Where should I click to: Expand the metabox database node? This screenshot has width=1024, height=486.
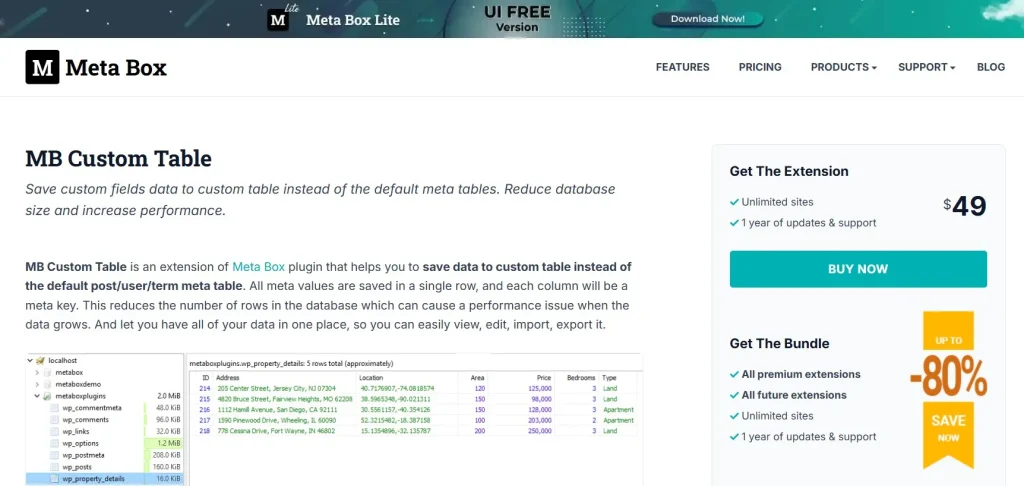(37, 372)
